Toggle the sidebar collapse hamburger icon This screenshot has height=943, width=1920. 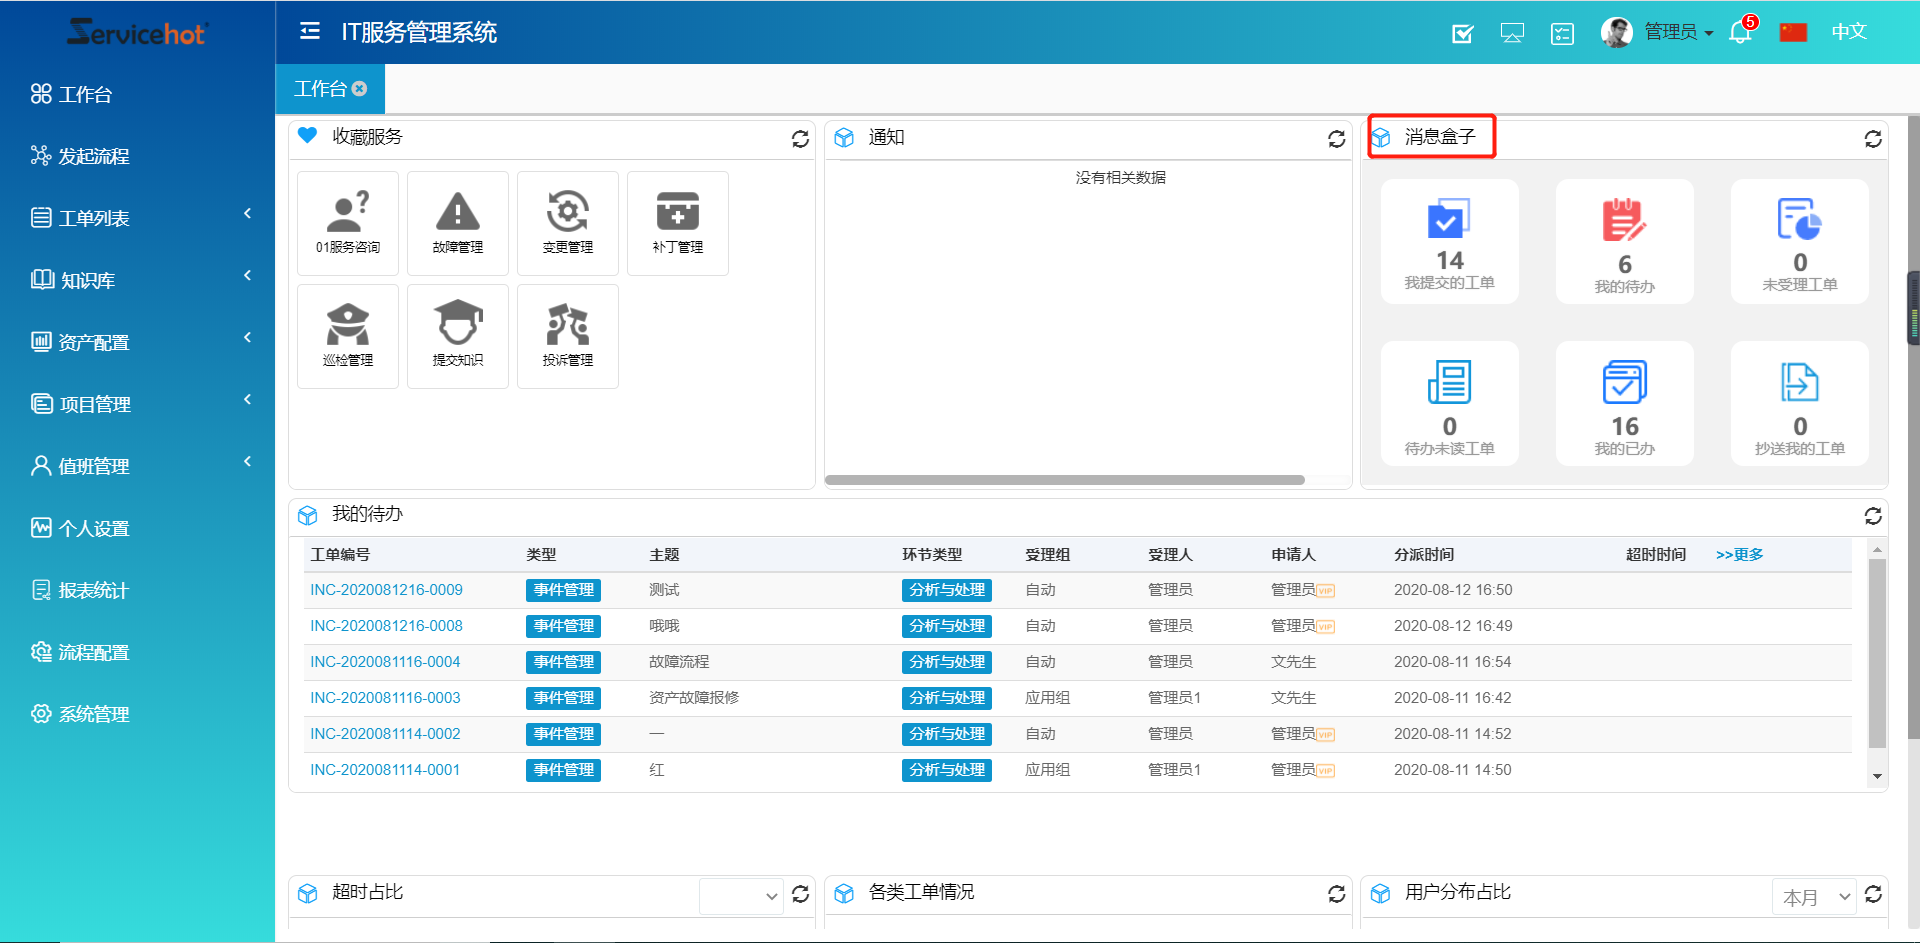(x=310, y=32)
